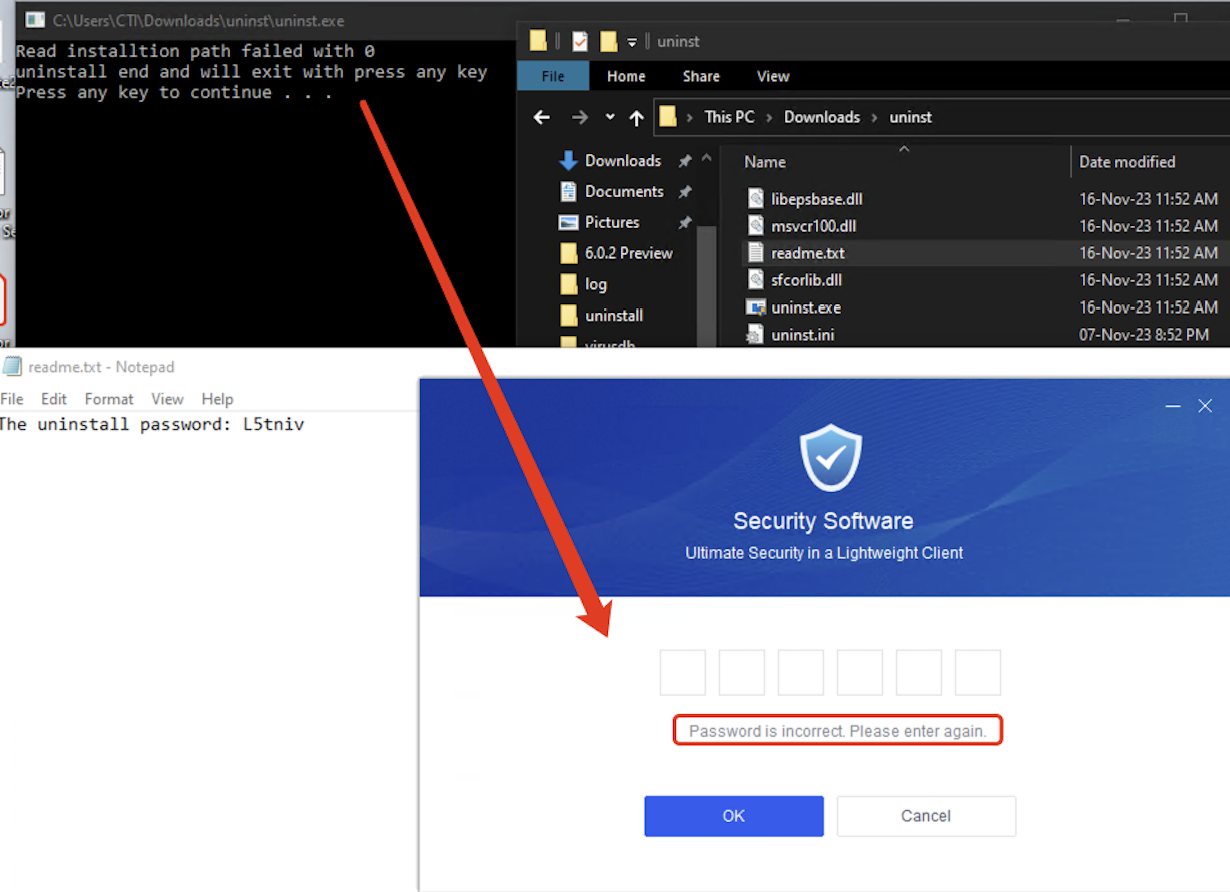Image resolution: width=1230 pixels, height=892 pixels.
Task: Open the Customize Quick Access Toolbar dropdown
Action: click(x=632, y=42)
